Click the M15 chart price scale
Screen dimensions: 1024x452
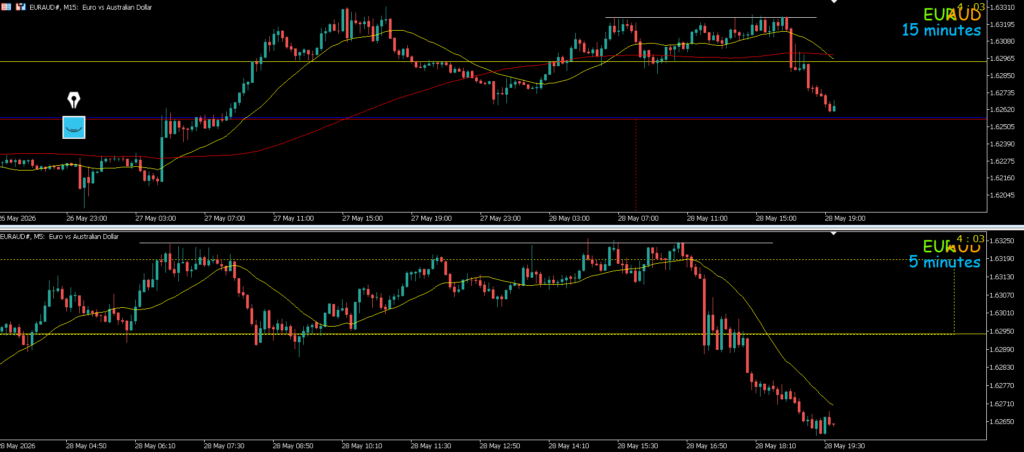(x=1005, y=108)
